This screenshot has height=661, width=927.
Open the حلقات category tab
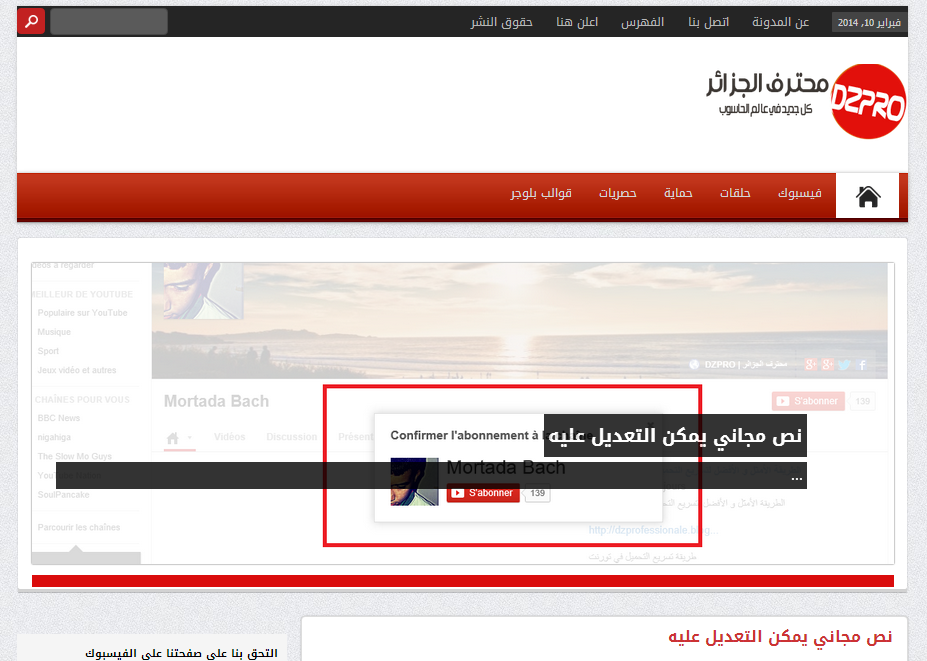pyautogui.click(x=735, y=193)
